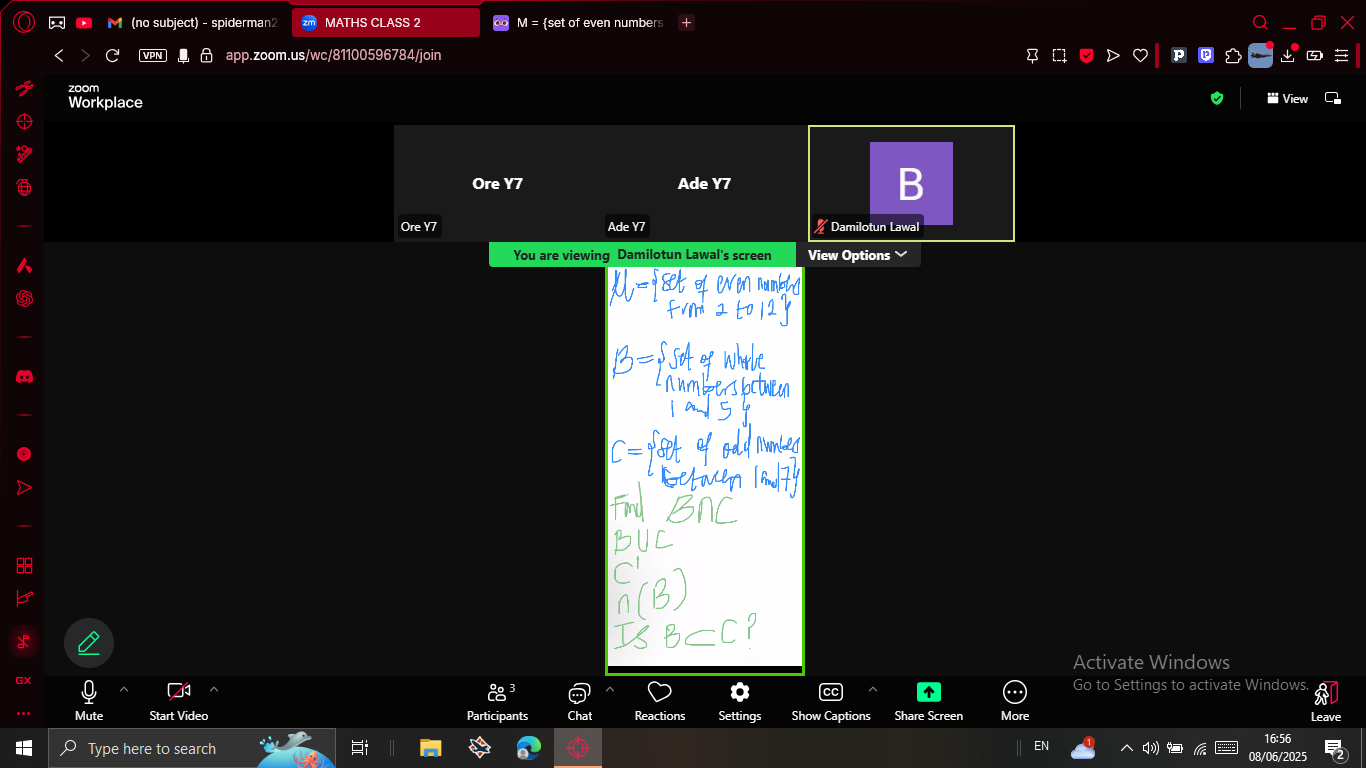Viewport: 1366px width, 768px height.
Task: Open Discord in the Opera sidebar
Action: (24, 377)
